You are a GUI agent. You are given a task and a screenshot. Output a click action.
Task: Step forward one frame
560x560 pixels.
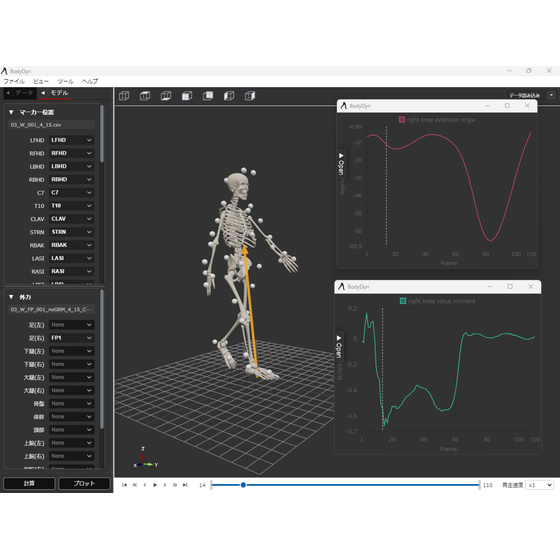pyautogui.click(x=165, y=485)
